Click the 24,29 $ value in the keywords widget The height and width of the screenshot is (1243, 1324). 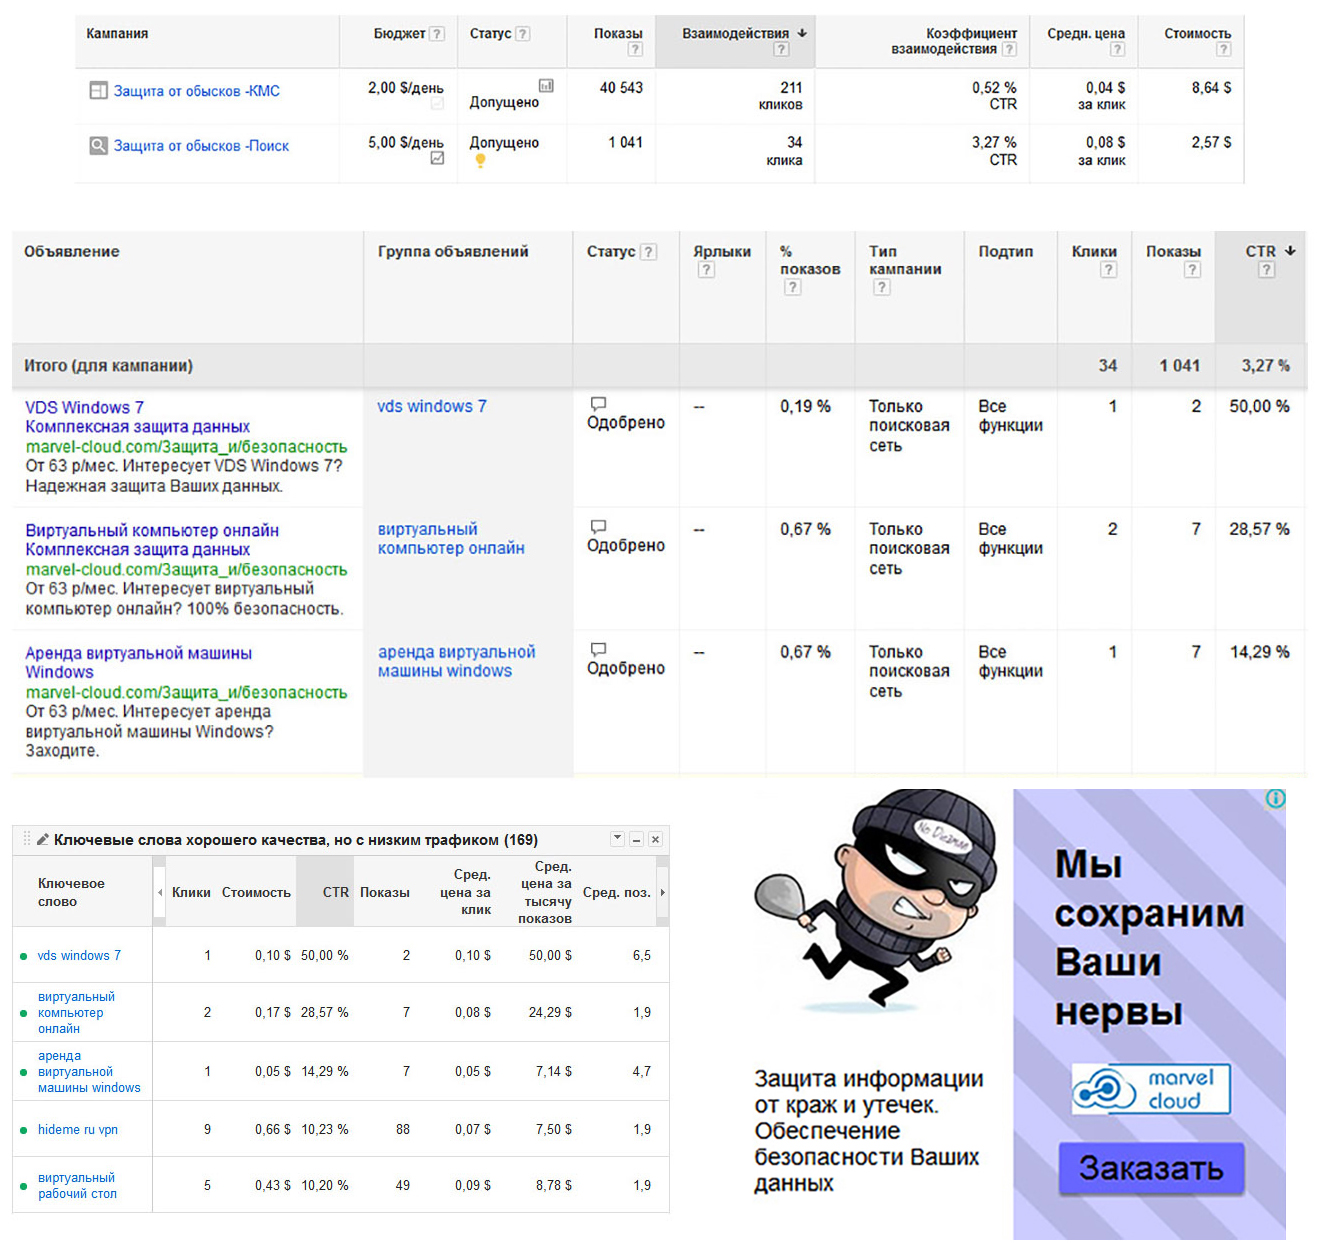[x=550, y=1013]
